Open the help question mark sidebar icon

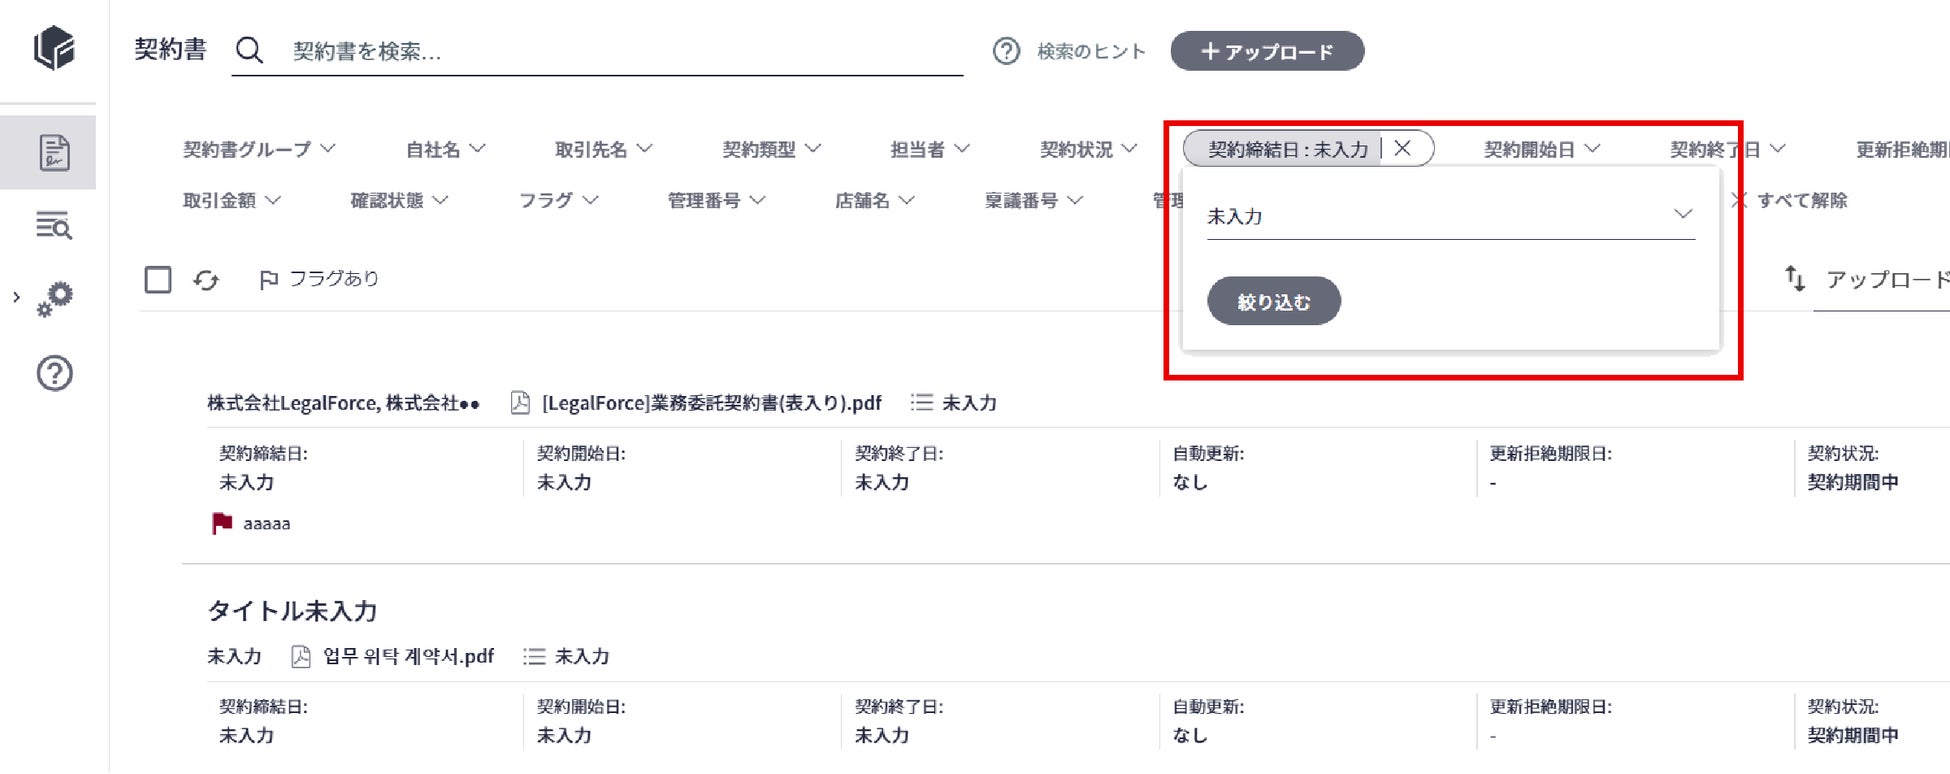click(x=54, y=373)
